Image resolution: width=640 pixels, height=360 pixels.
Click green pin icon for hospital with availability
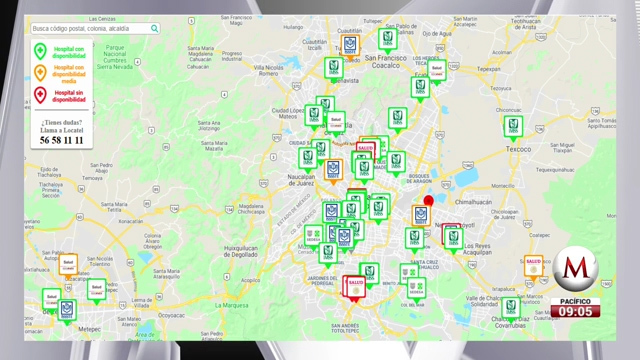(x=40, y=51)
